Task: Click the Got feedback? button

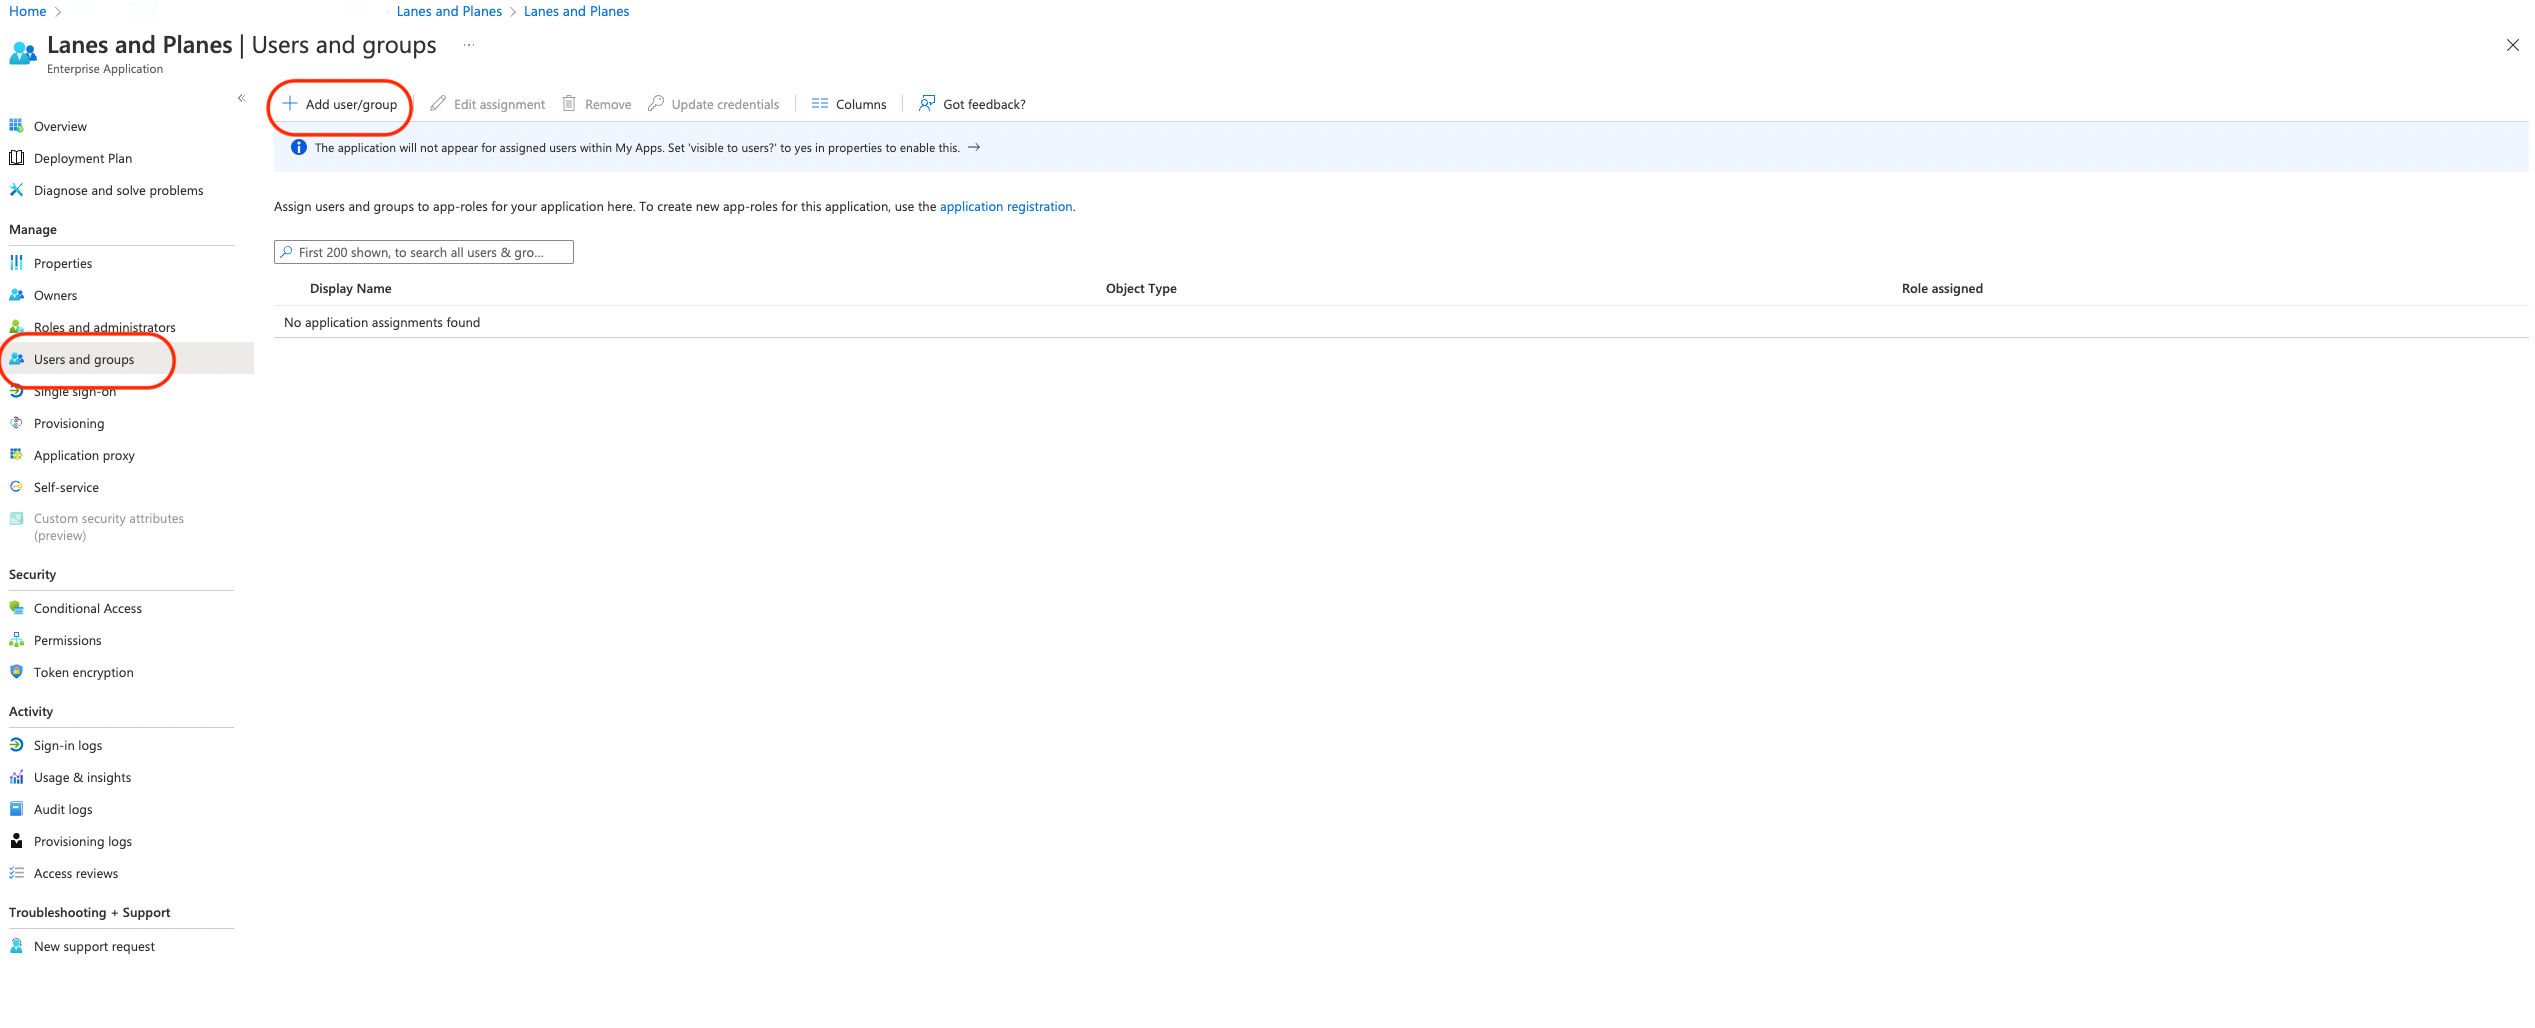Action: click(x=972, y=104)
